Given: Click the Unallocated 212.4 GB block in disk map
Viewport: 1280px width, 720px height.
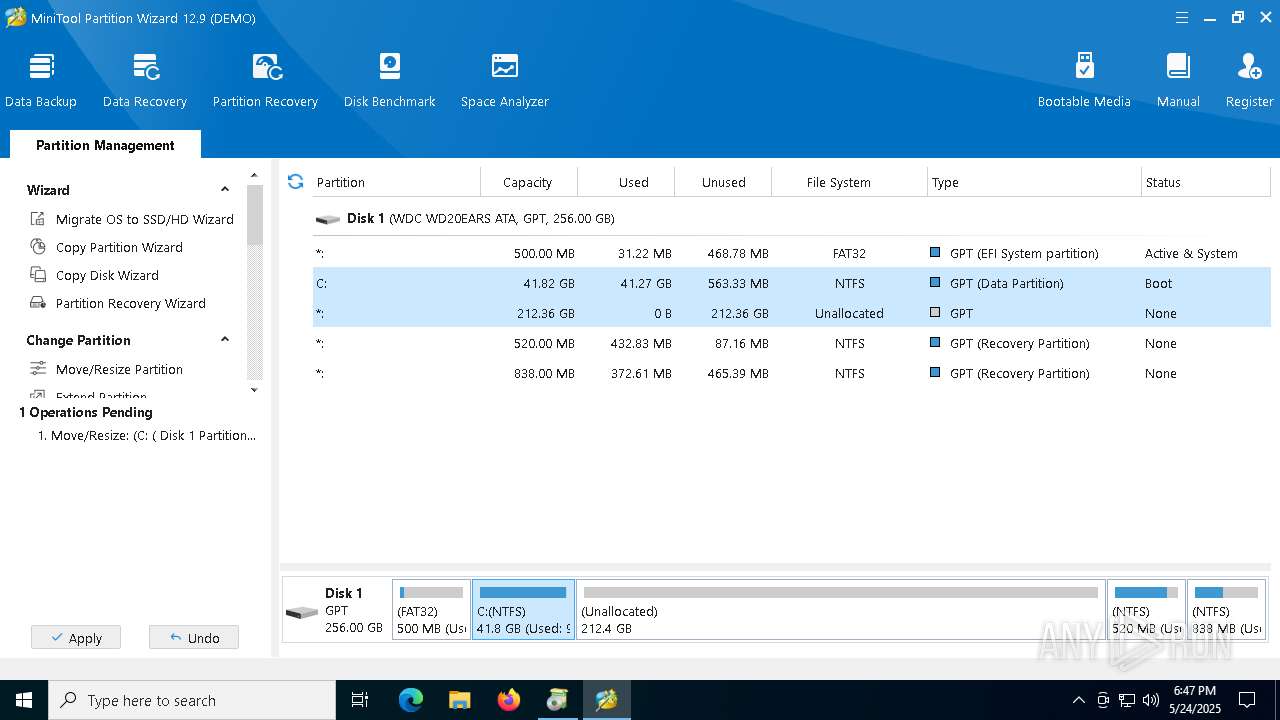Looking at the screenshot, I should [x=841, y=610].
